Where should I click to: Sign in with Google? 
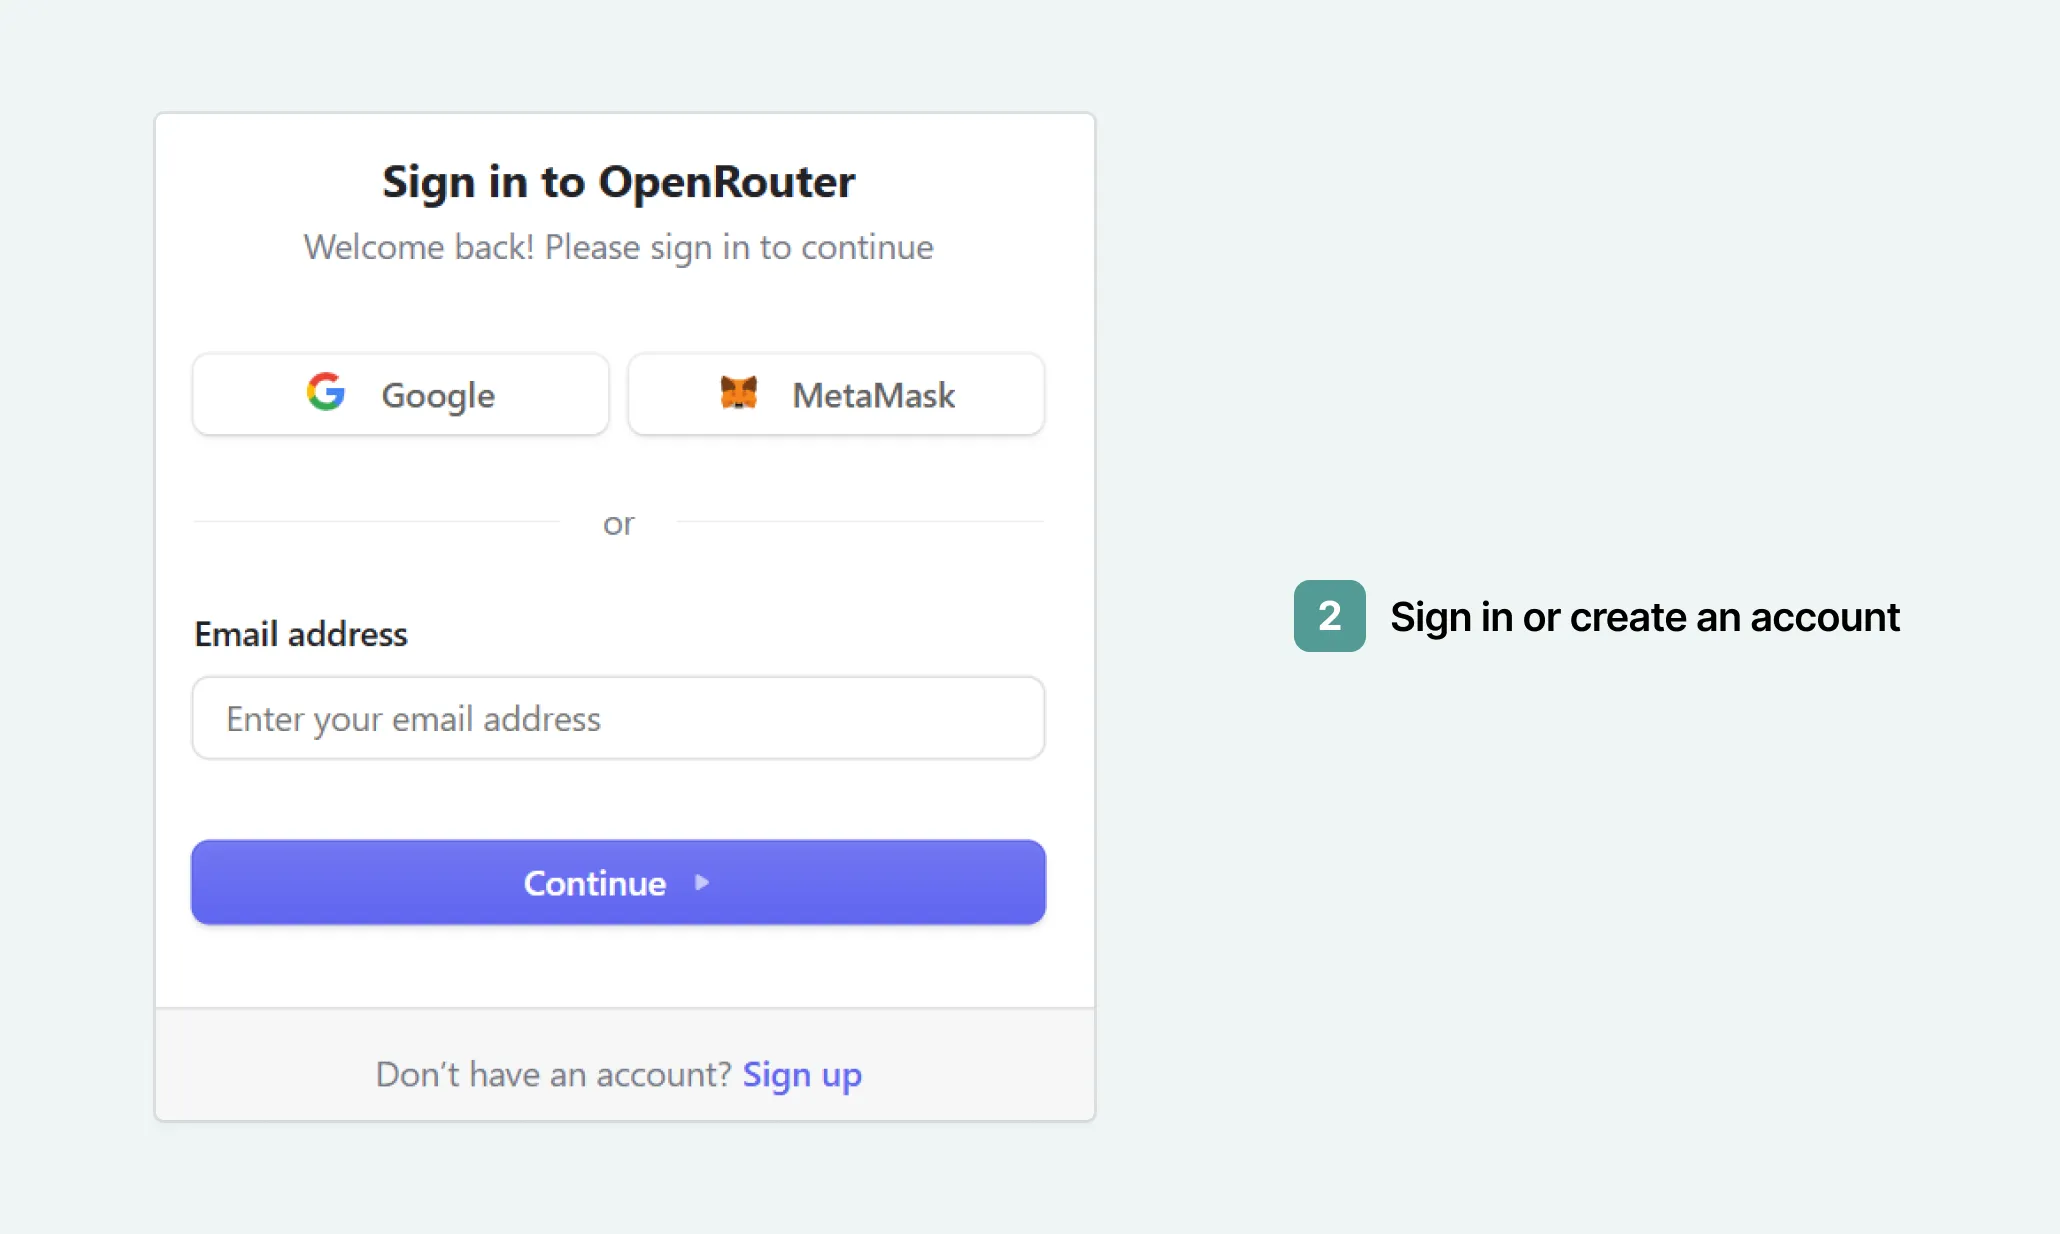click(x=399, y=393)
